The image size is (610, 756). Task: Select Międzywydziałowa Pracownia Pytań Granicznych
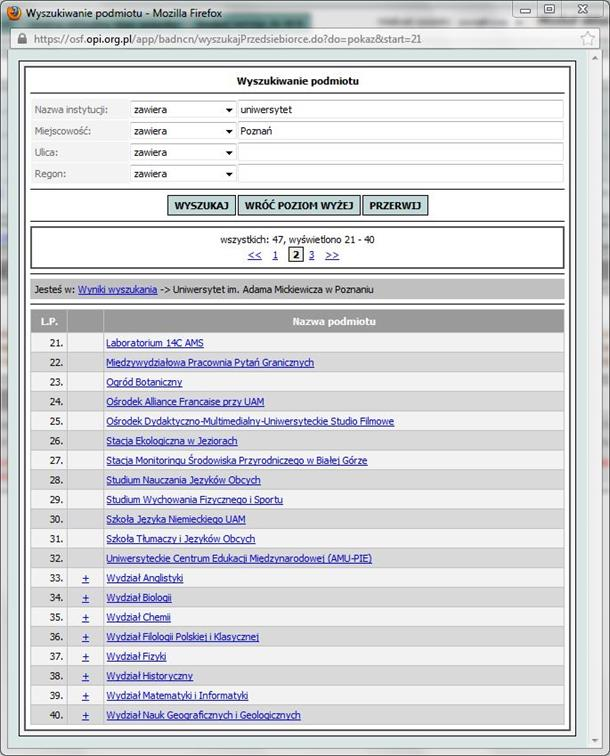click(210, 363)
